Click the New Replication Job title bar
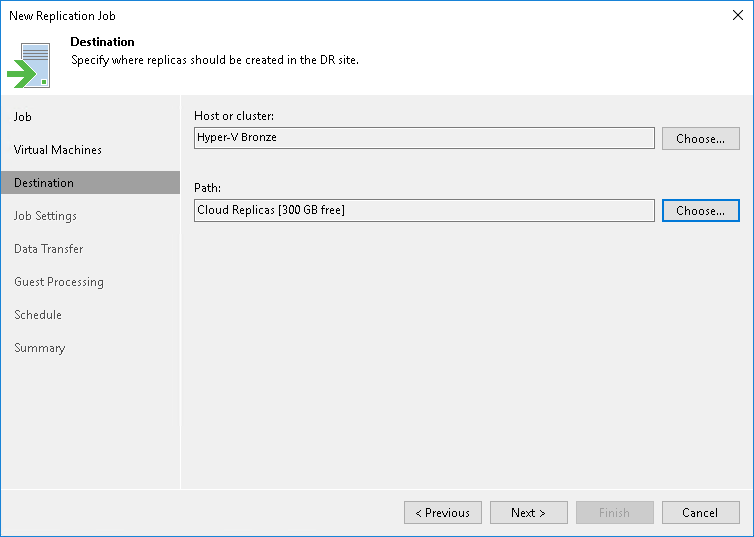 pos(300,16)
